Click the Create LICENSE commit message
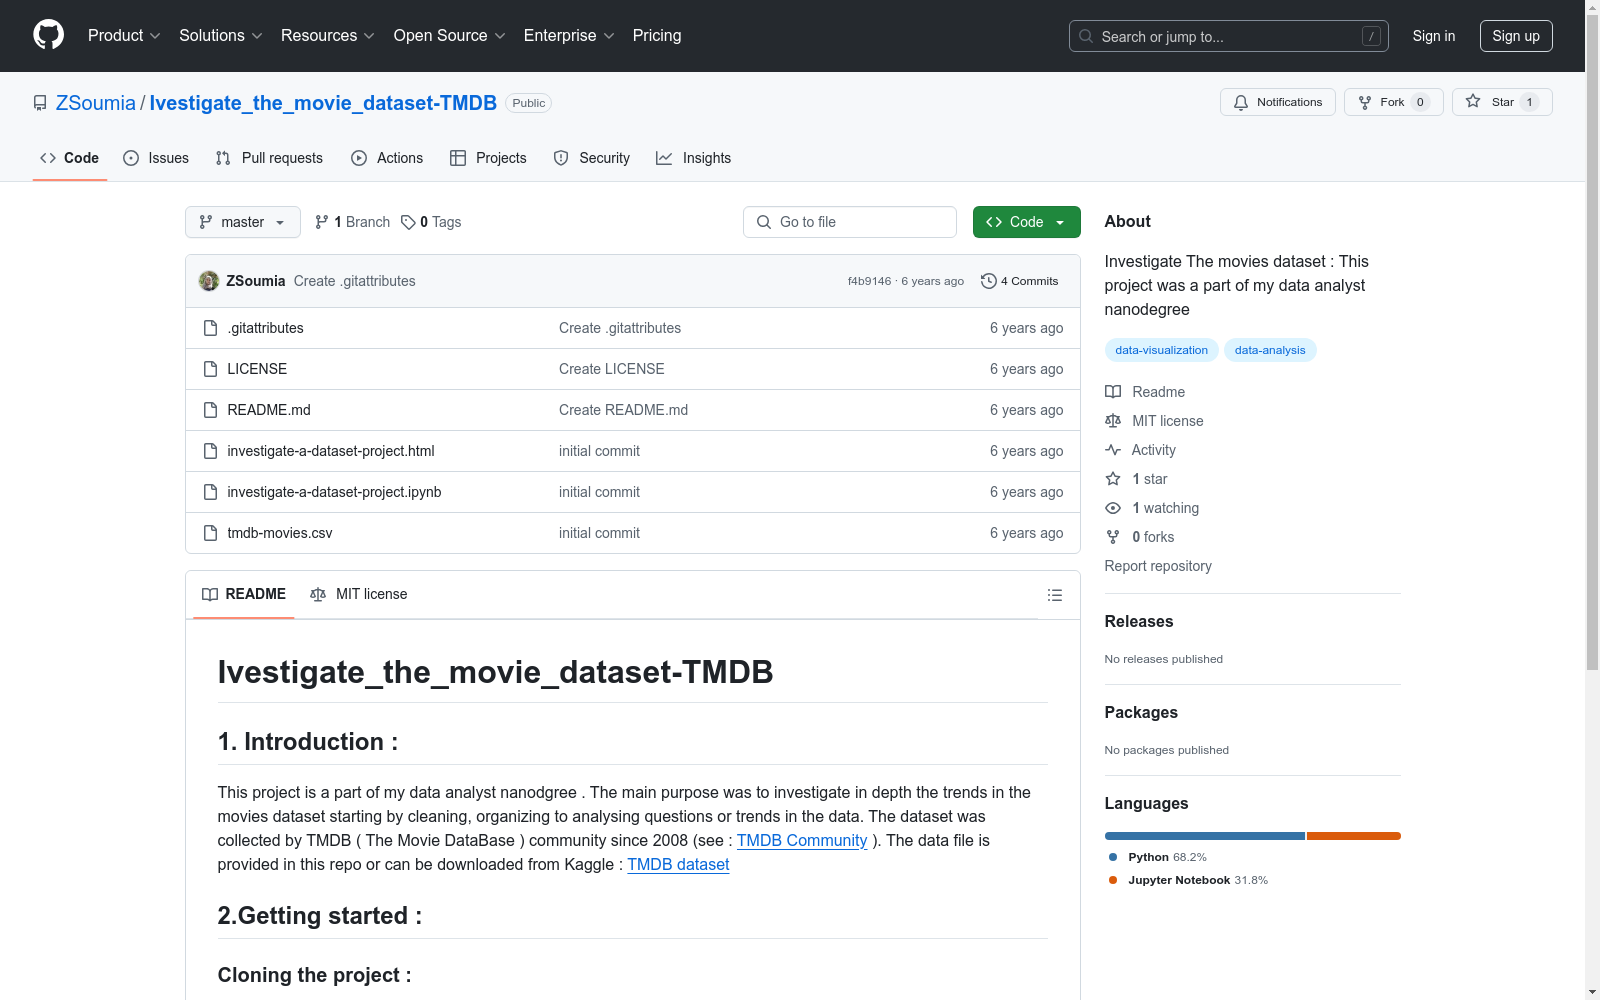Image resolution: width=1600 pixels, height=1000 pixels. coord(612,369)
